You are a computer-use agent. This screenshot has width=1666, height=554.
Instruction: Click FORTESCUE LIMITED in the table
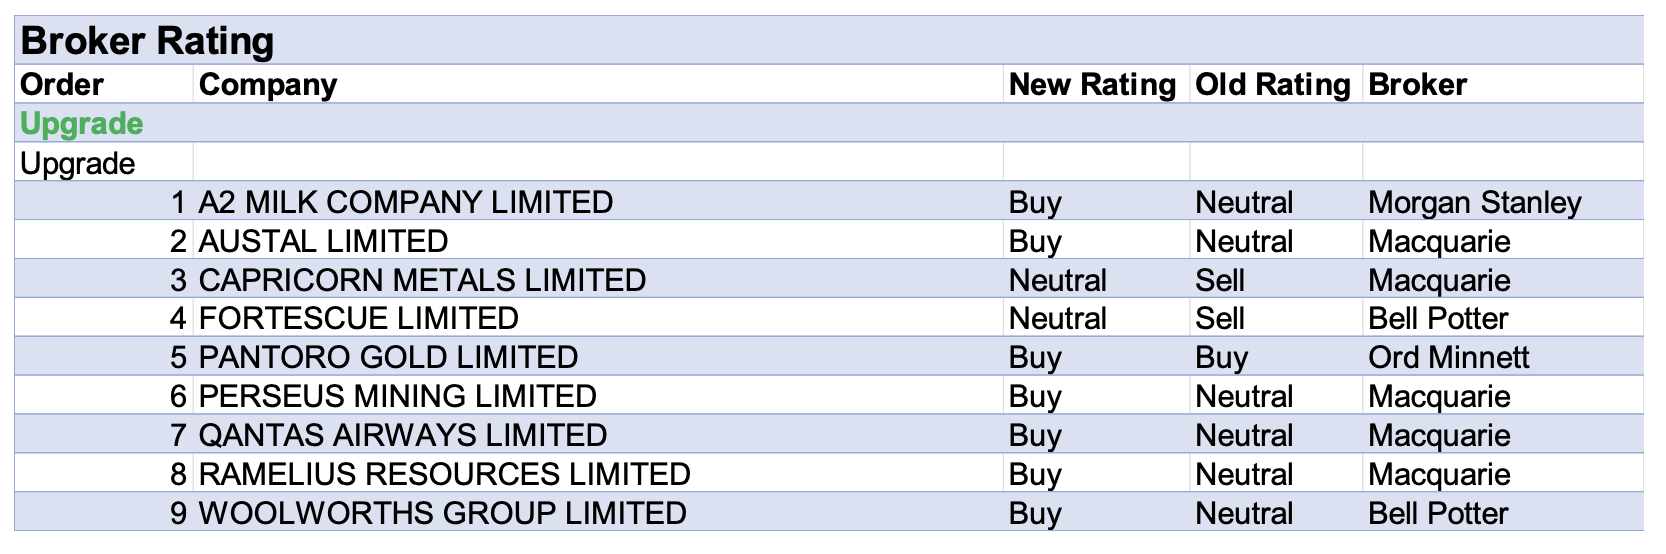click(x=358, y=319)
